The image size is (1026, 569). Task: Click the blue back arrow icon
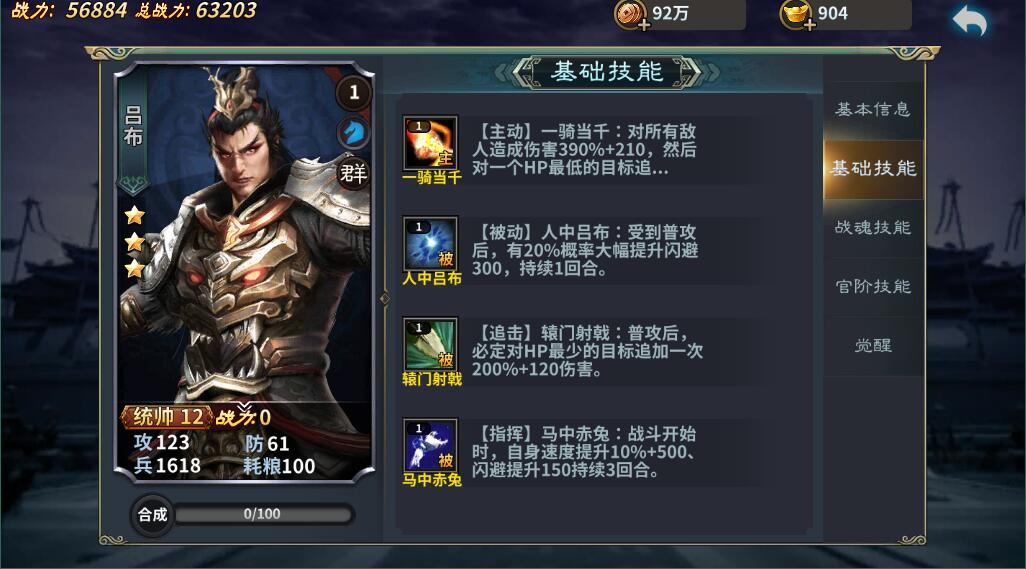click(x=970, y=20)
